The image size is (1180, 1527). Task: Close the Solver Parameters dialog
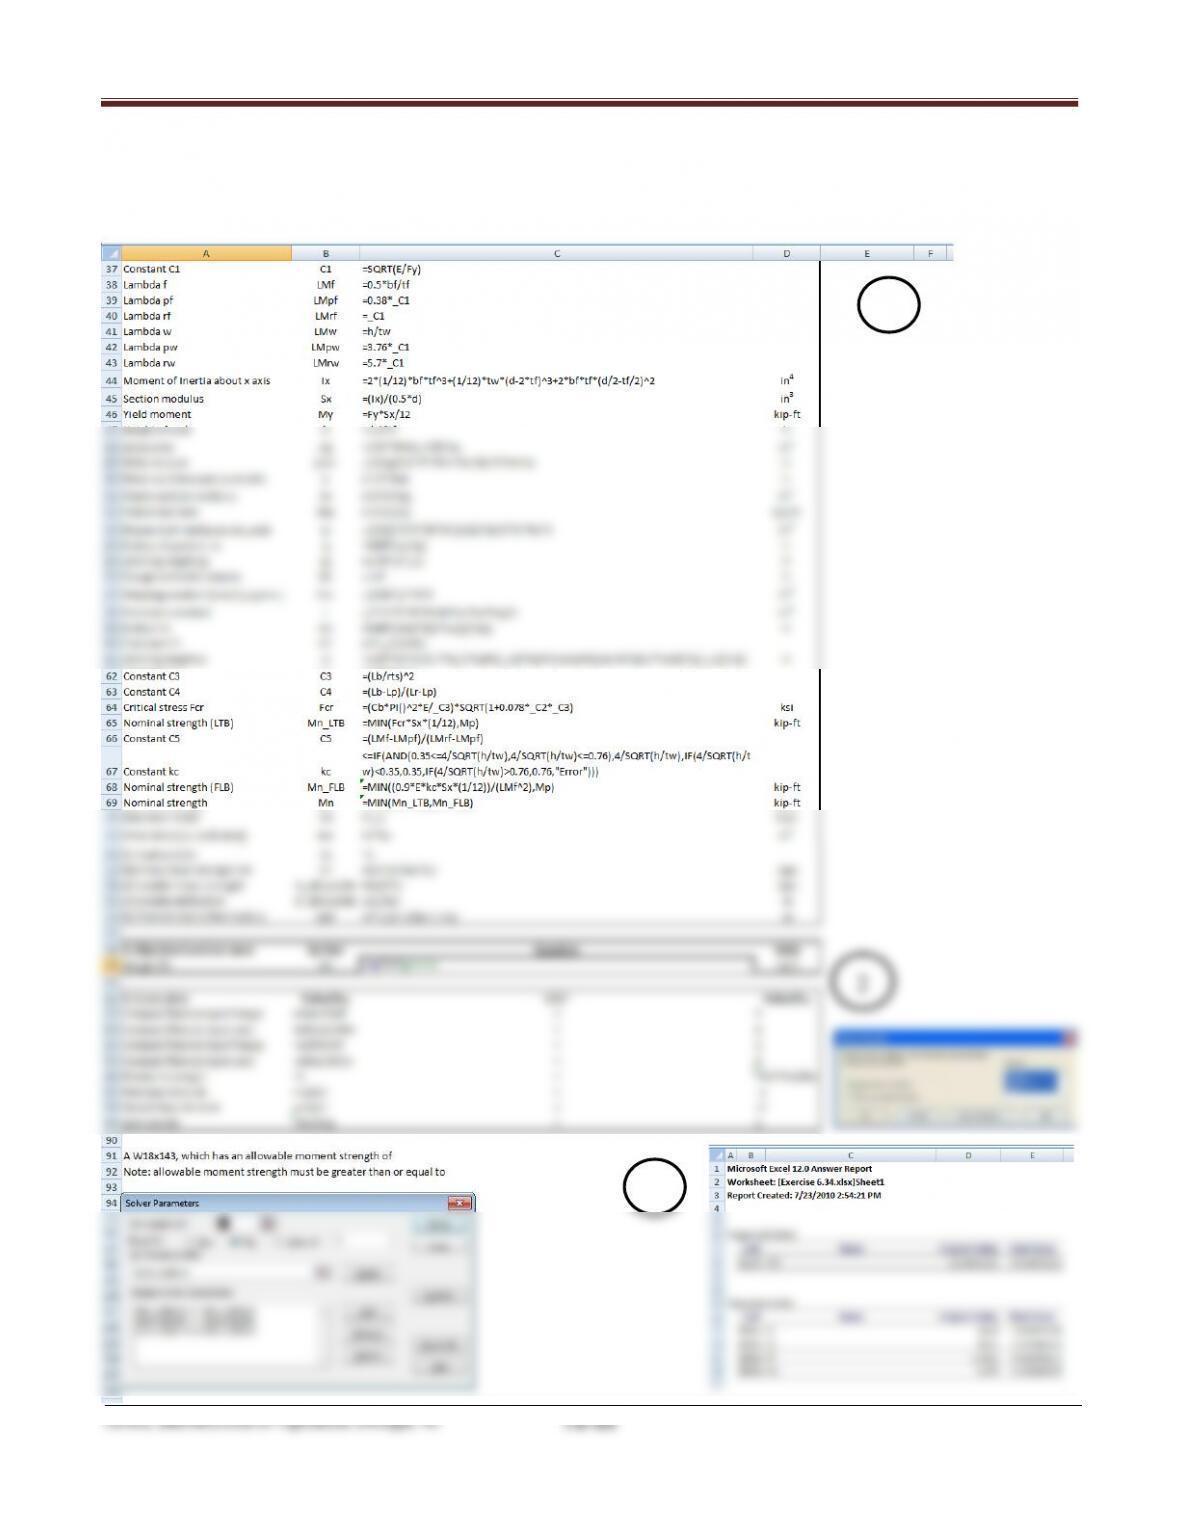tap(460, 1203)
